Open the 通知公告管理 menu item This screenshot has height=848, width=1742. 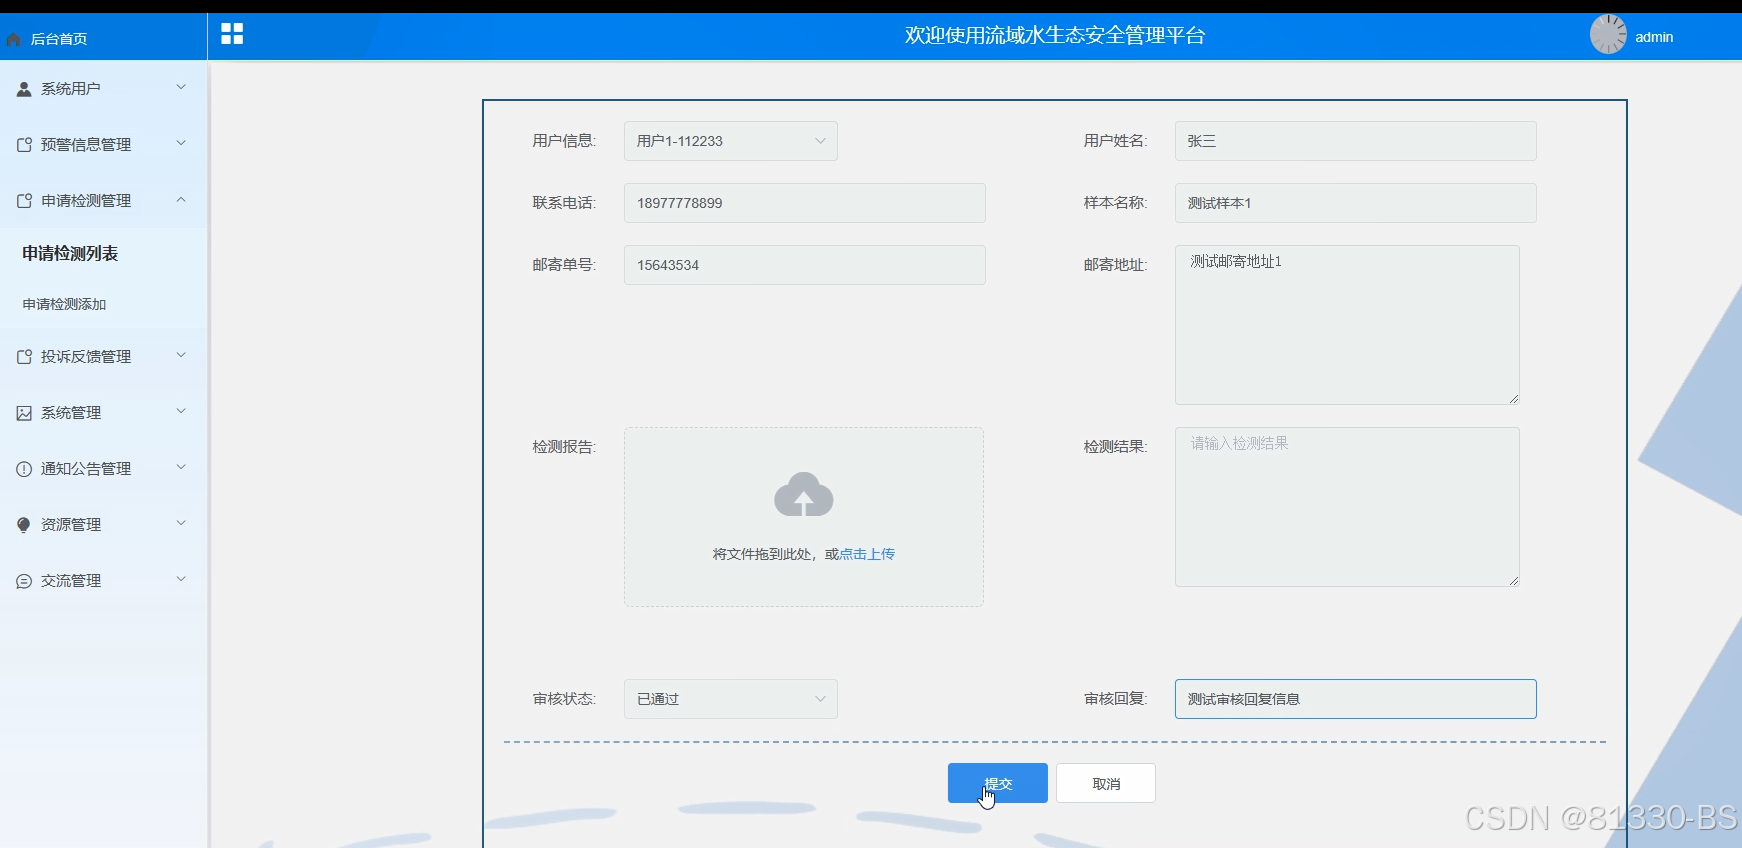point(103,469)
